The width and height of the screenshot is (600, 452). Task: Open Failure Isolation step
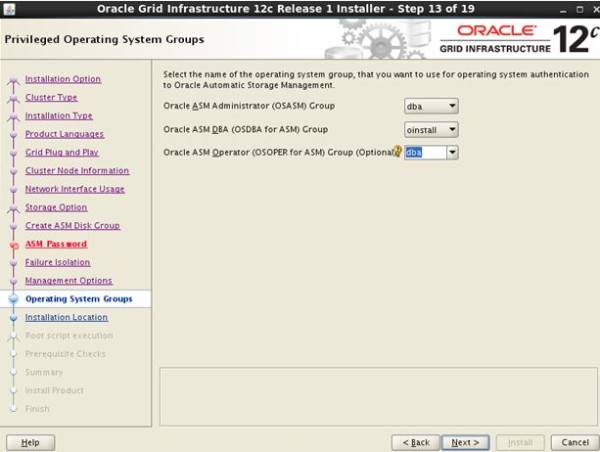(x=58, y=263)
